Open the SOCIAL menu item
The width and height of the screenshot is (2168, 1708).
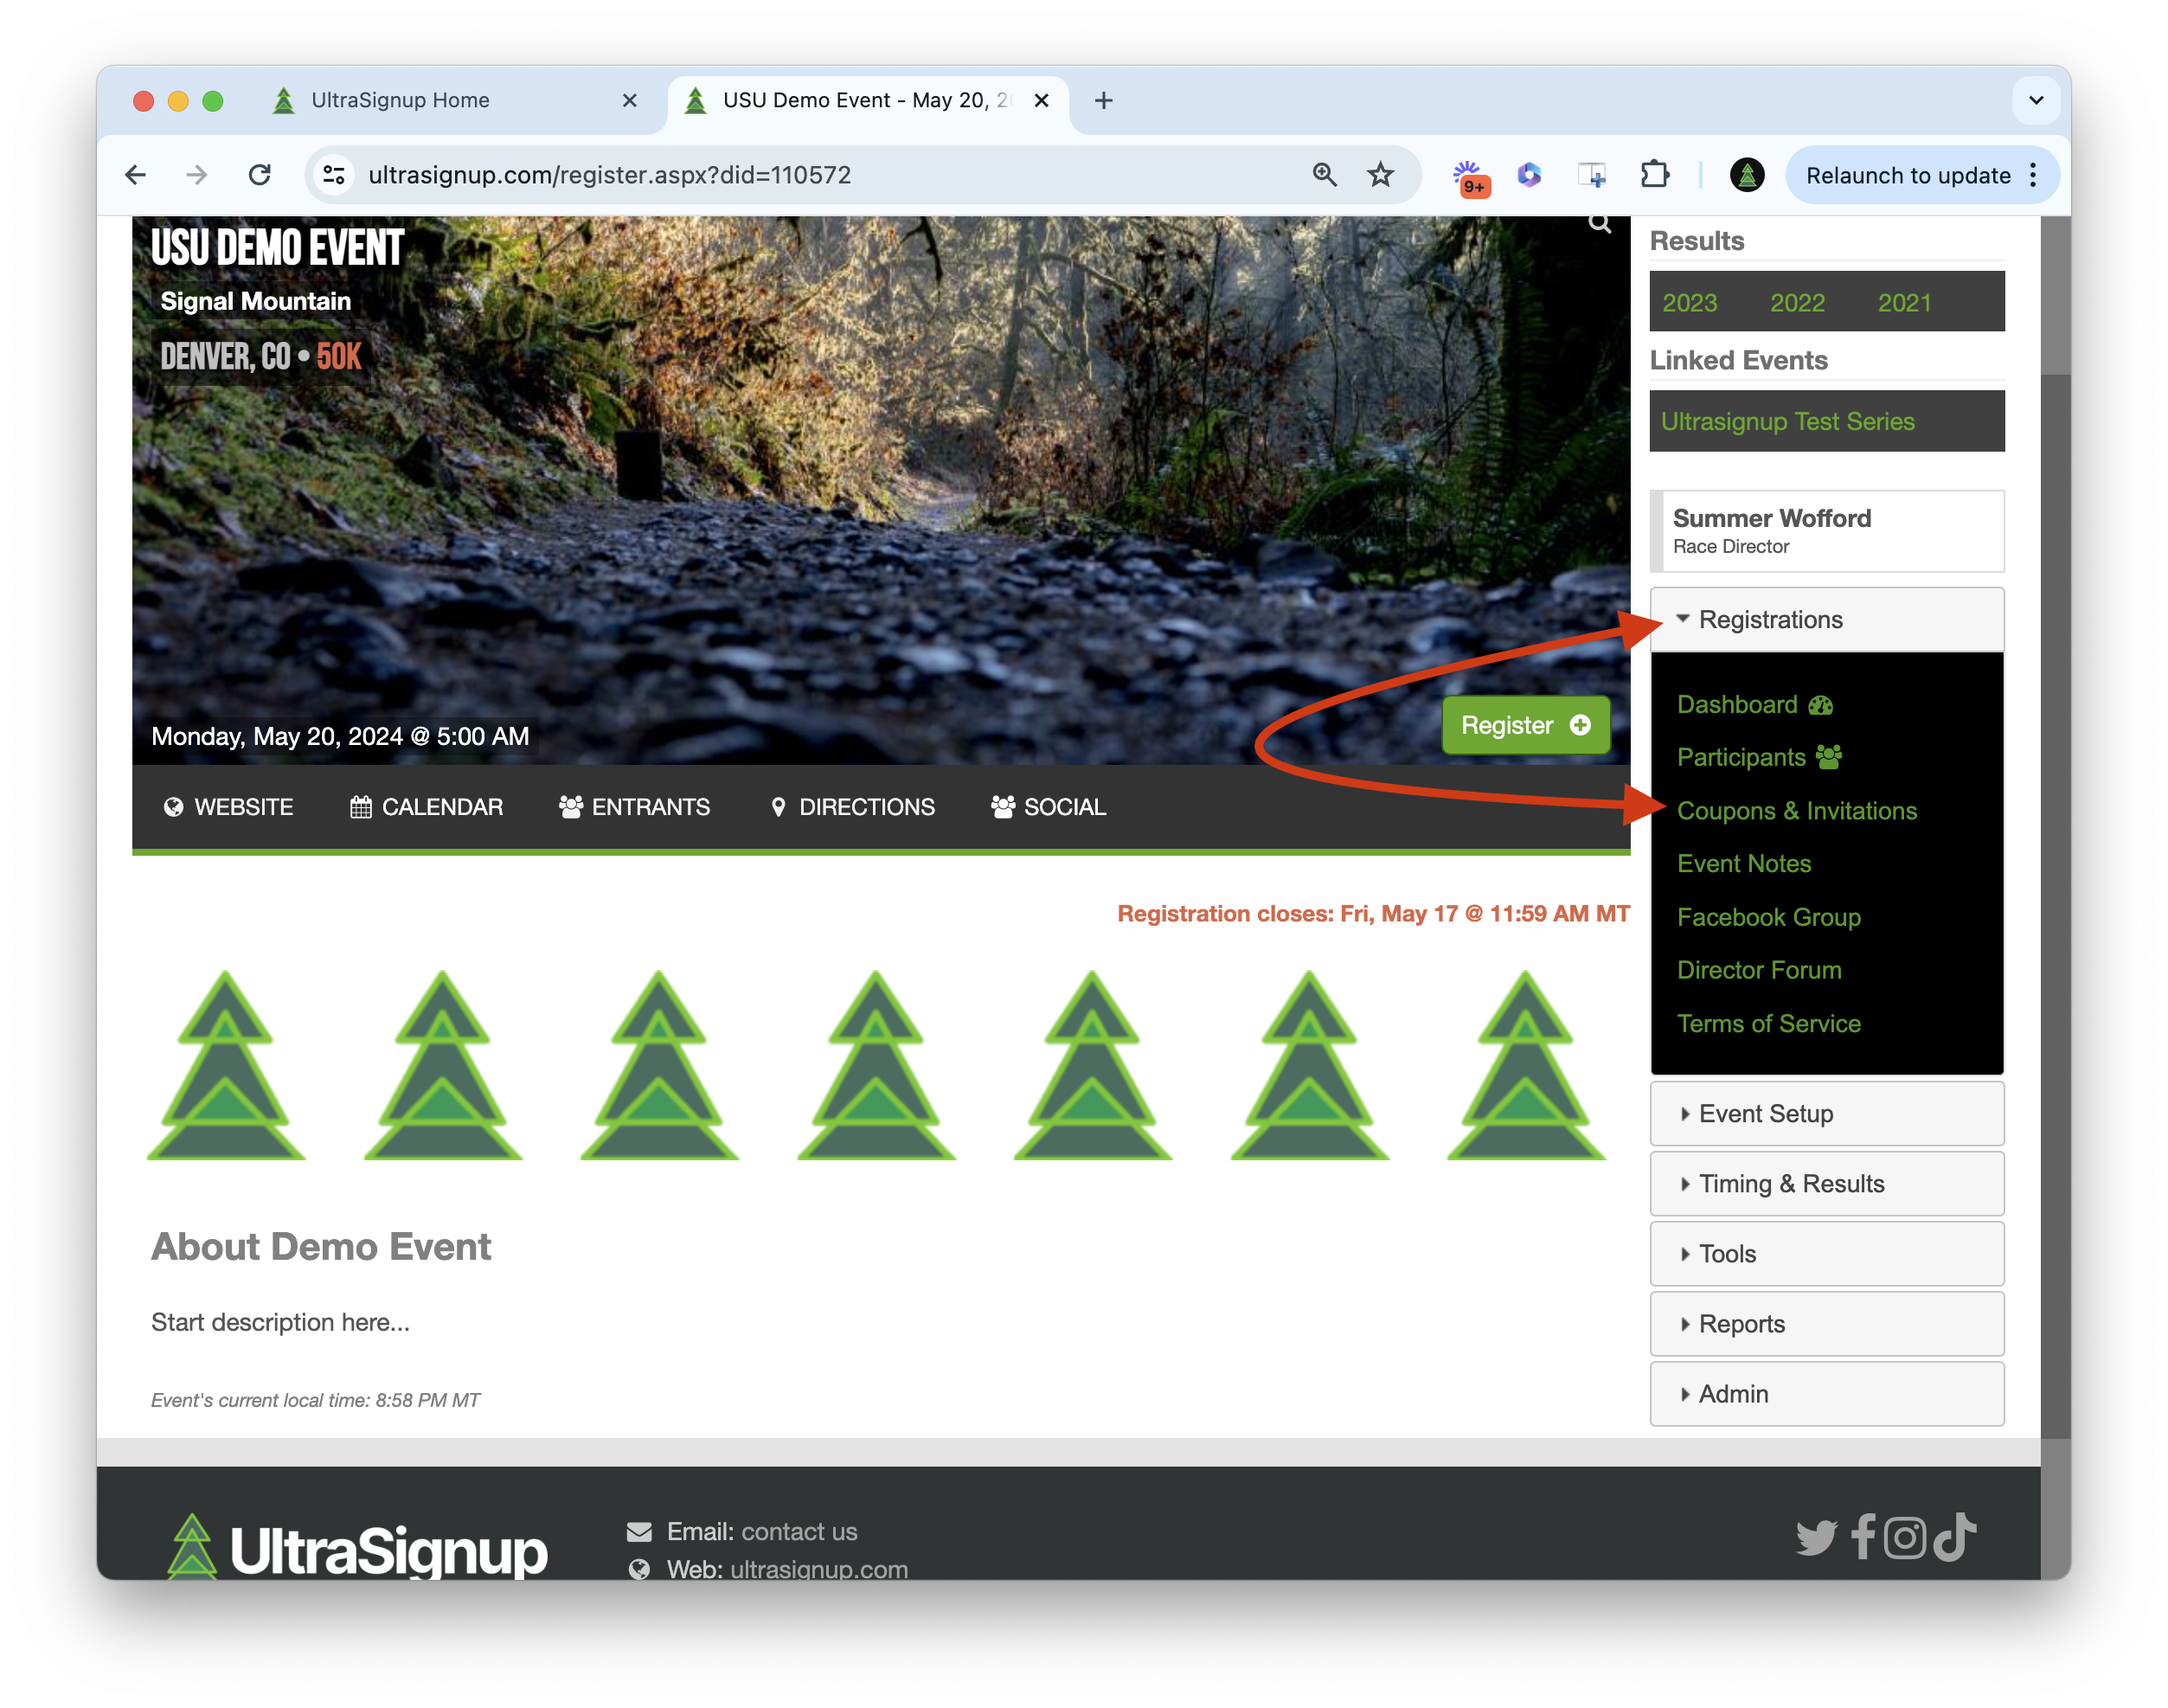coord(1048,807)
